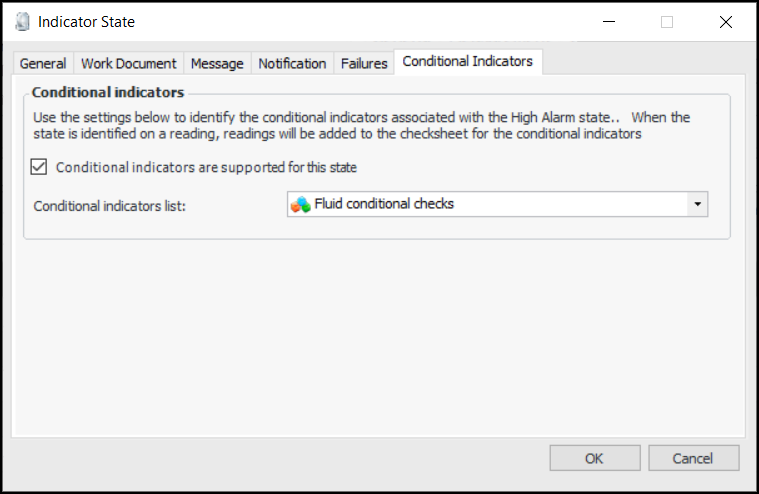Click the maximize window button

coord(667,22)
